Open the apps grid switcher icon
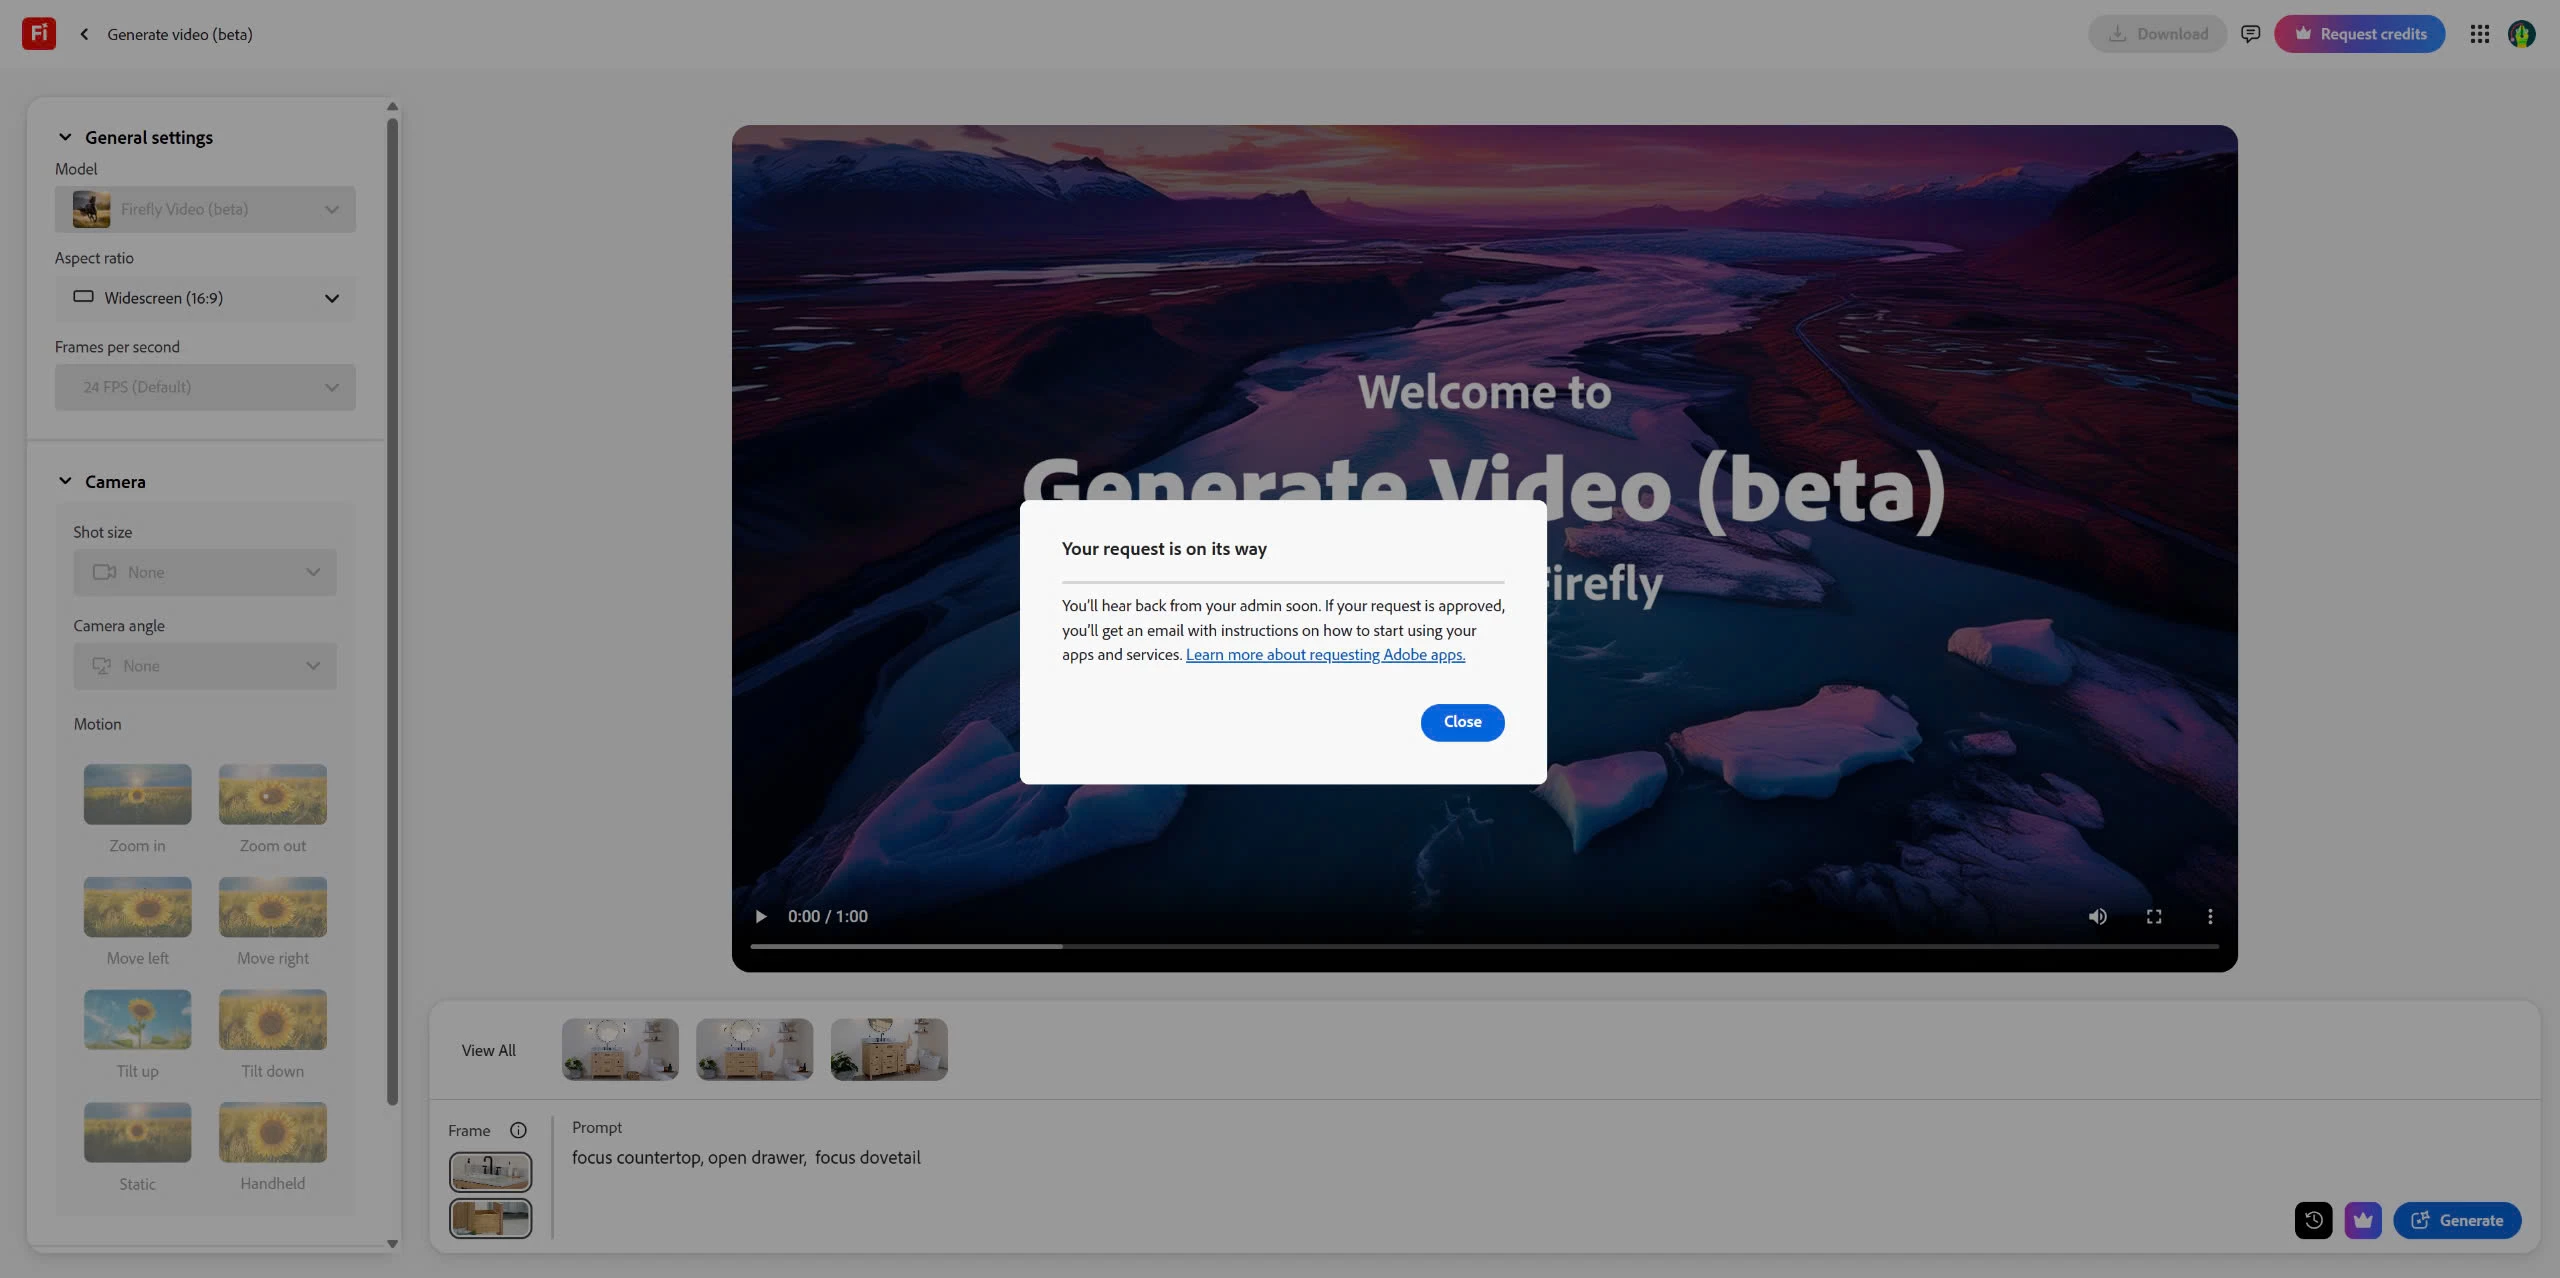 [x=2479, y=34]
